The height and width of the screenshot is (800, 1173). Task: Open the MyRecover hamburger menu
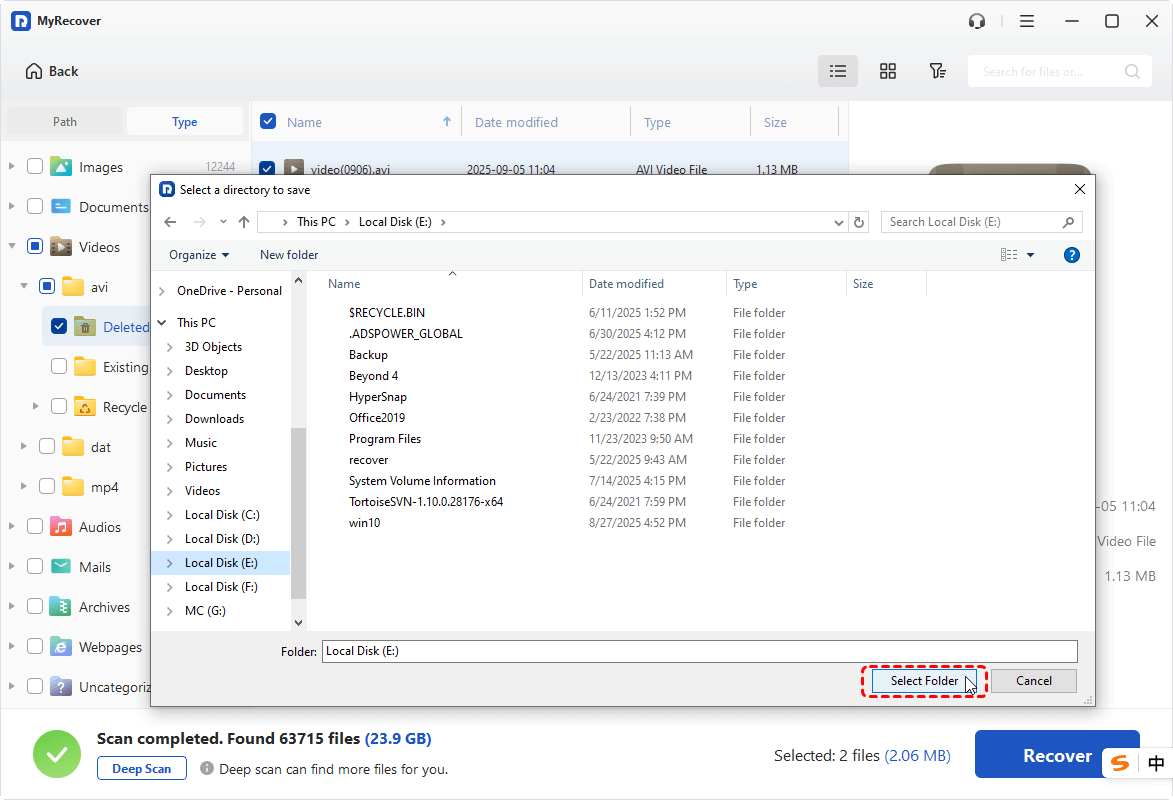click(1026, 21)
